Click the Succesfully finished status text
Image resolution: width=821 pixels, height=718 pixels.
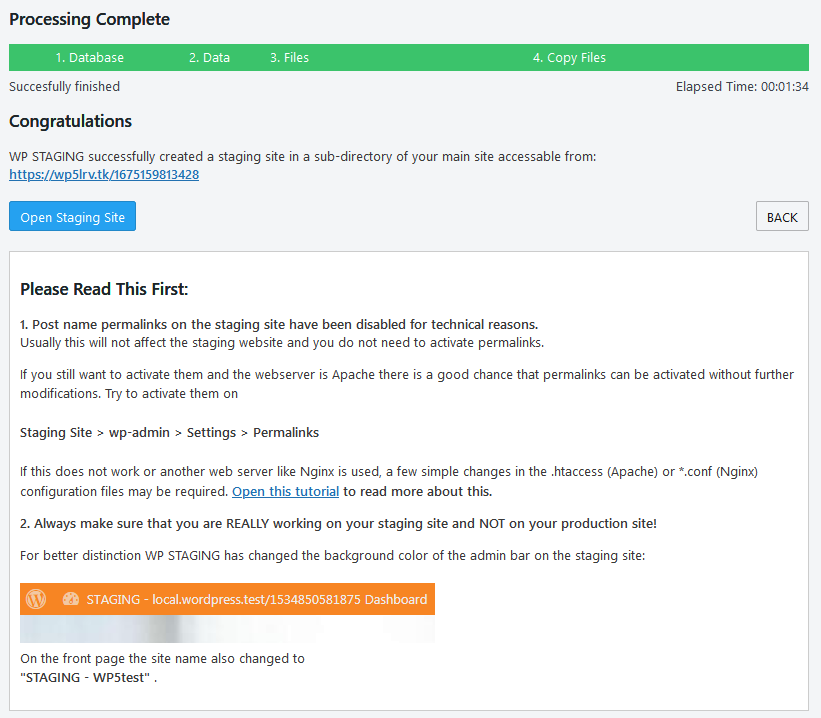tap(64, 86)
